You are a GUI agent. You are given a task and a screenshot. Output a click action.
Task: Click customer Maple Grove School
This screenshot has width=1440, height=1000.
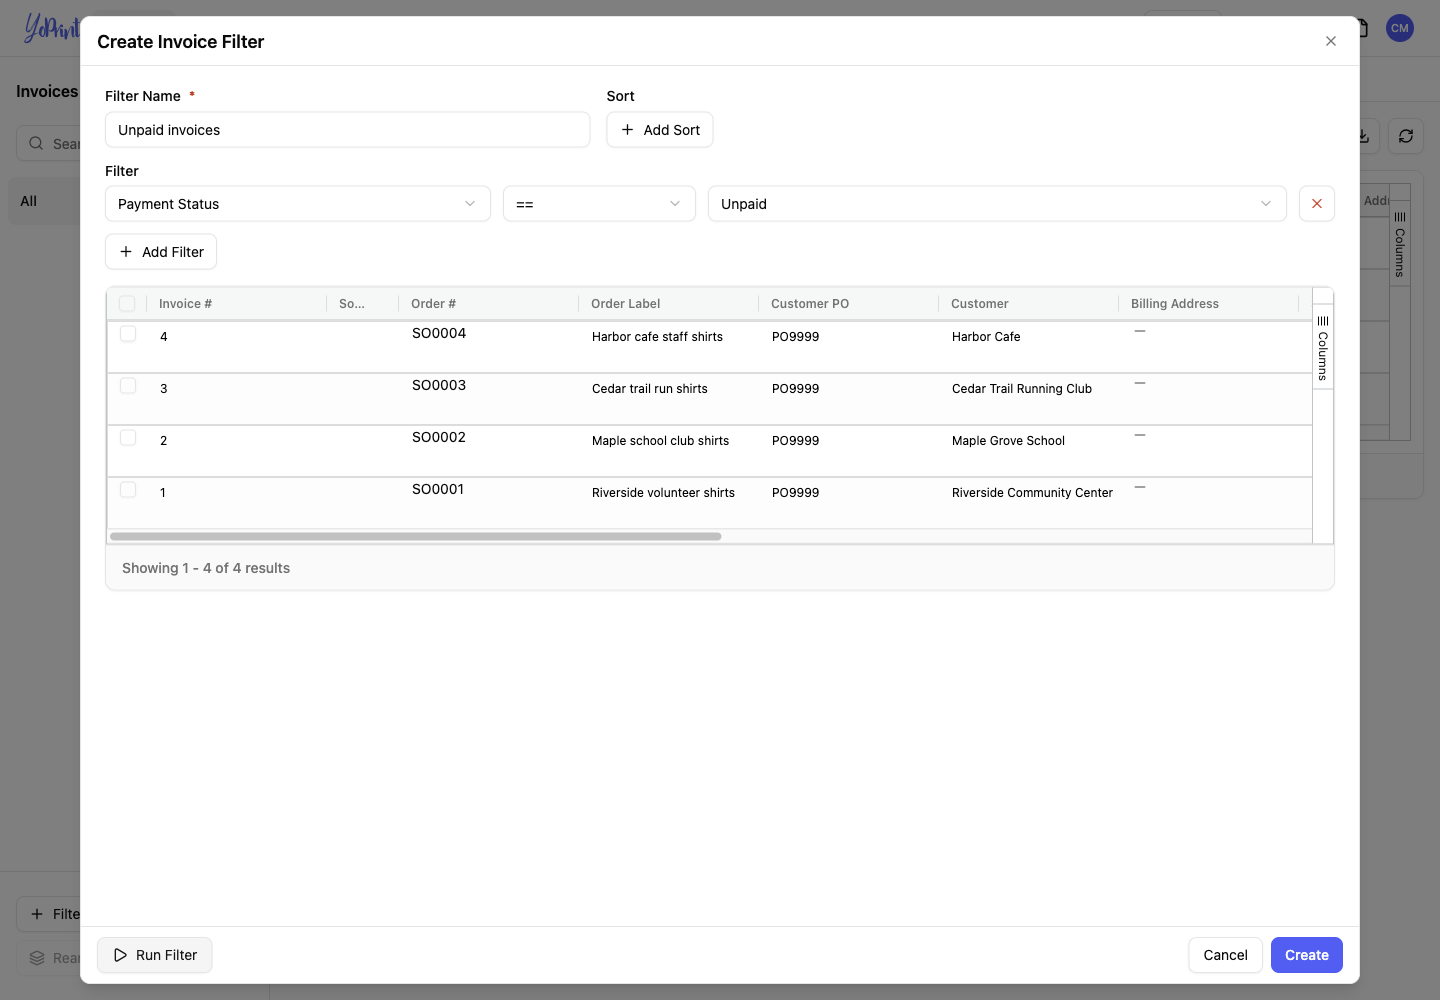[x=1008, y=441]
